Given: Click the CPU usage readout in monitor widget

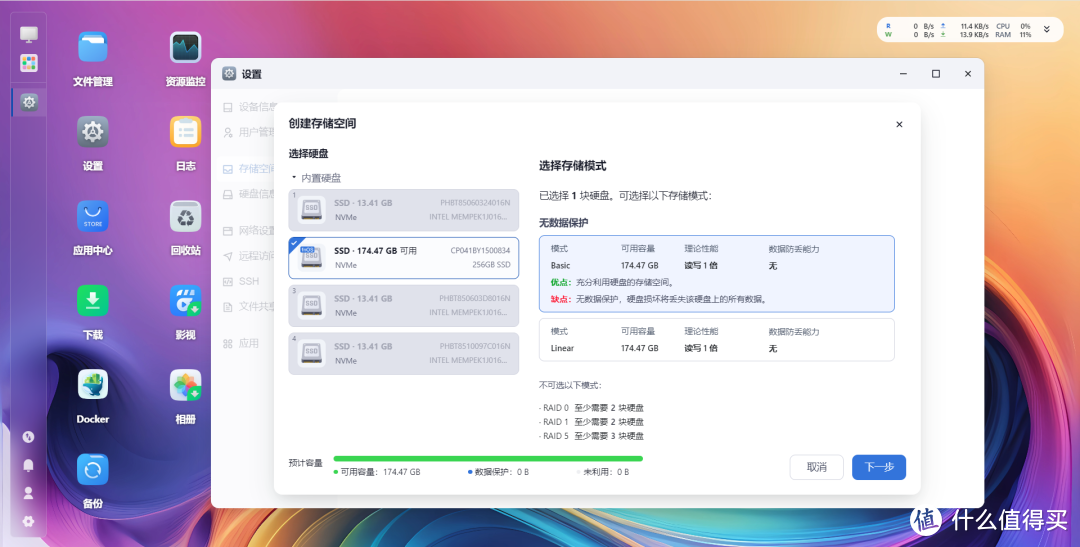Looking at the screenshot, I should pyautogui.click(x=1013, y=26).
